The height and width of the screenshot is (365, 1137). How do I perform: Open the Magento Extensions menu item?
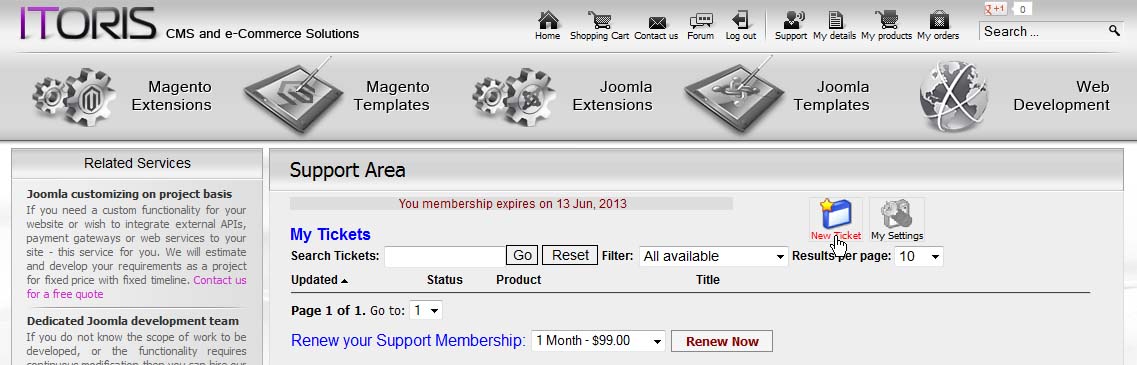[171, 96]
